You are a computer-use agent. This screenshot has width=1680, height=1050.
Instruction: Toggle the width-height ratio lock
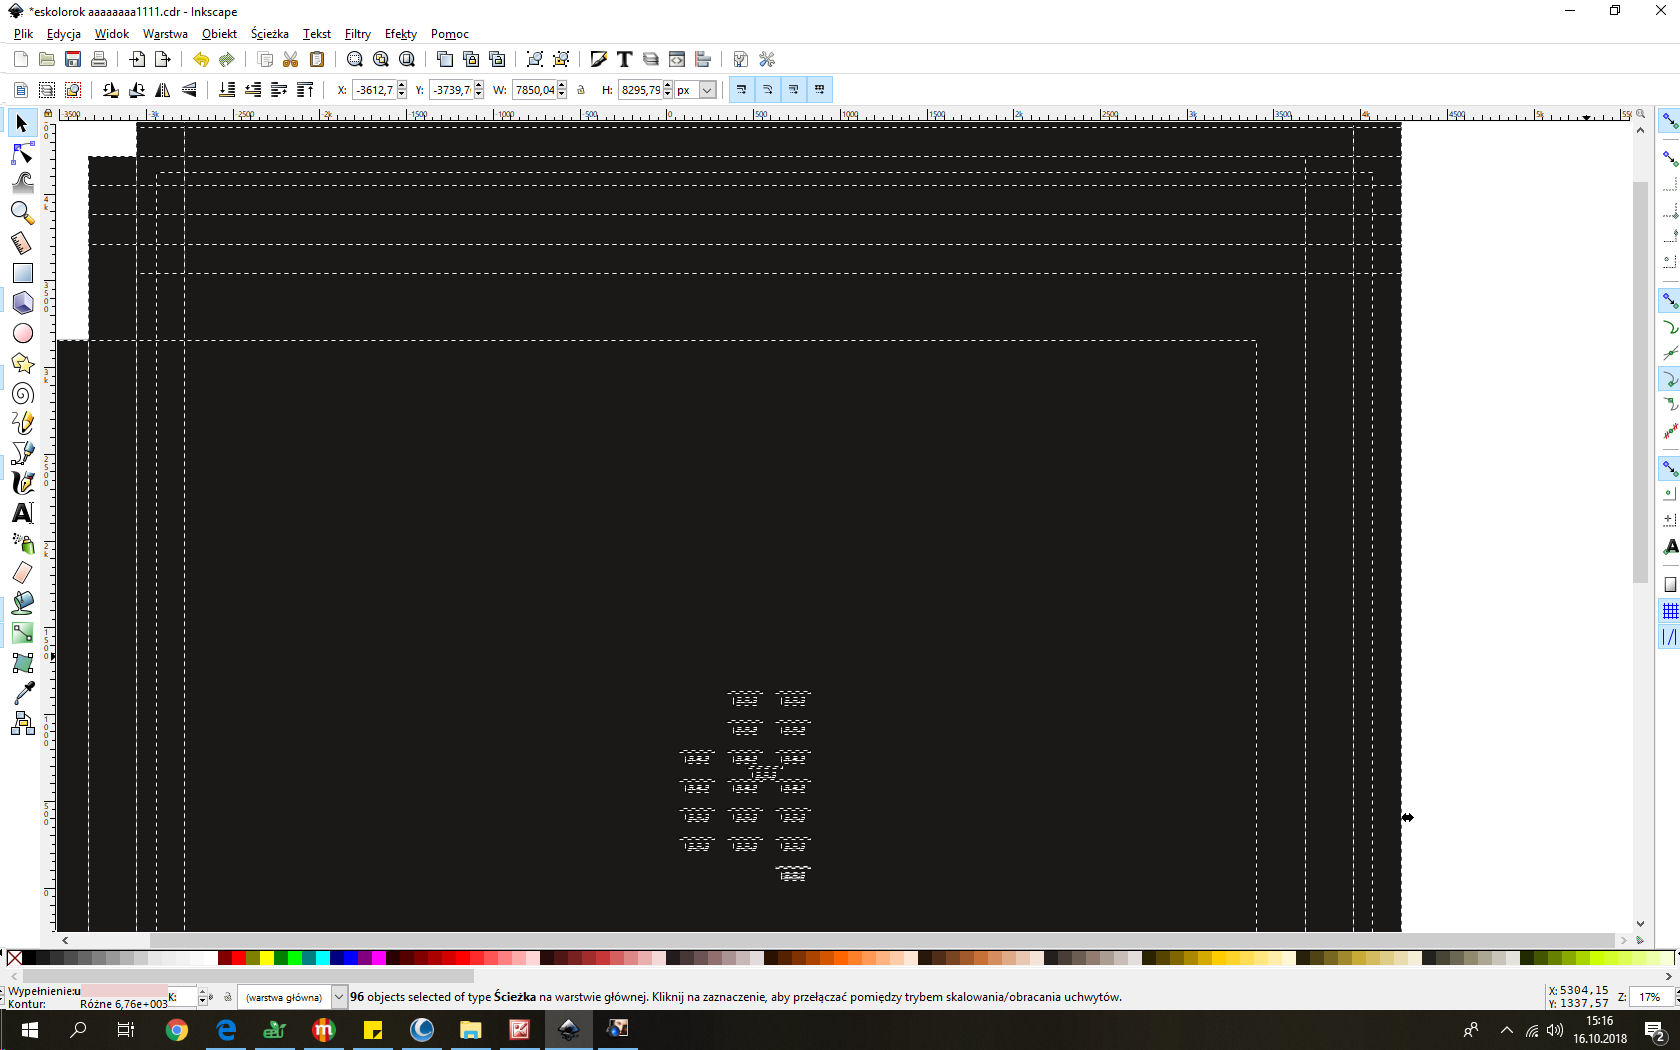click(581, 90)
